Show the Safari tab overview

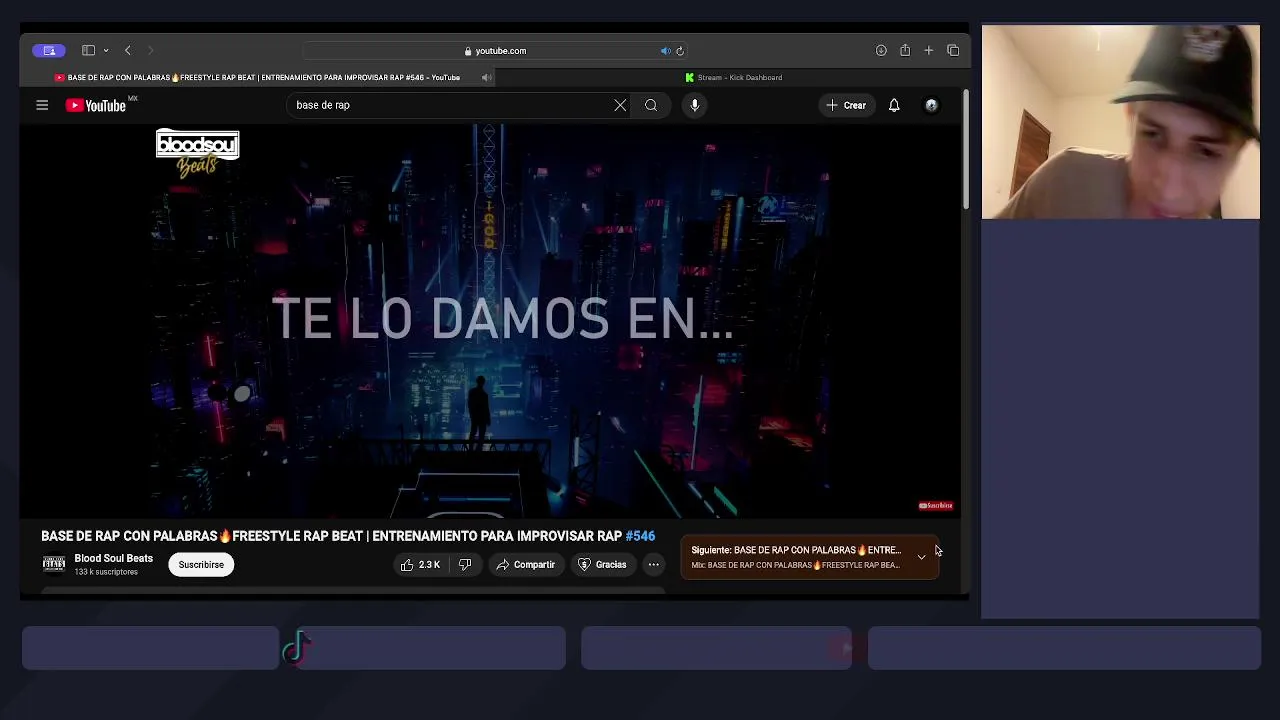[x=953, y=51]
